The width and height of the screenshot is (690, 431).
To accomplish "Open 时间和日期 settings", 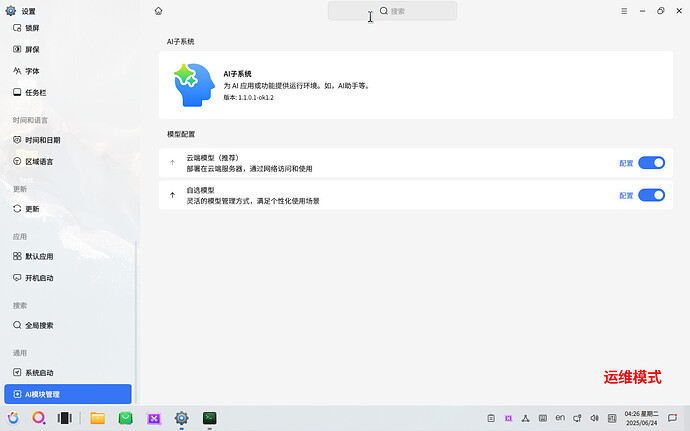I will pyautogui.click(x=68, y=140).
